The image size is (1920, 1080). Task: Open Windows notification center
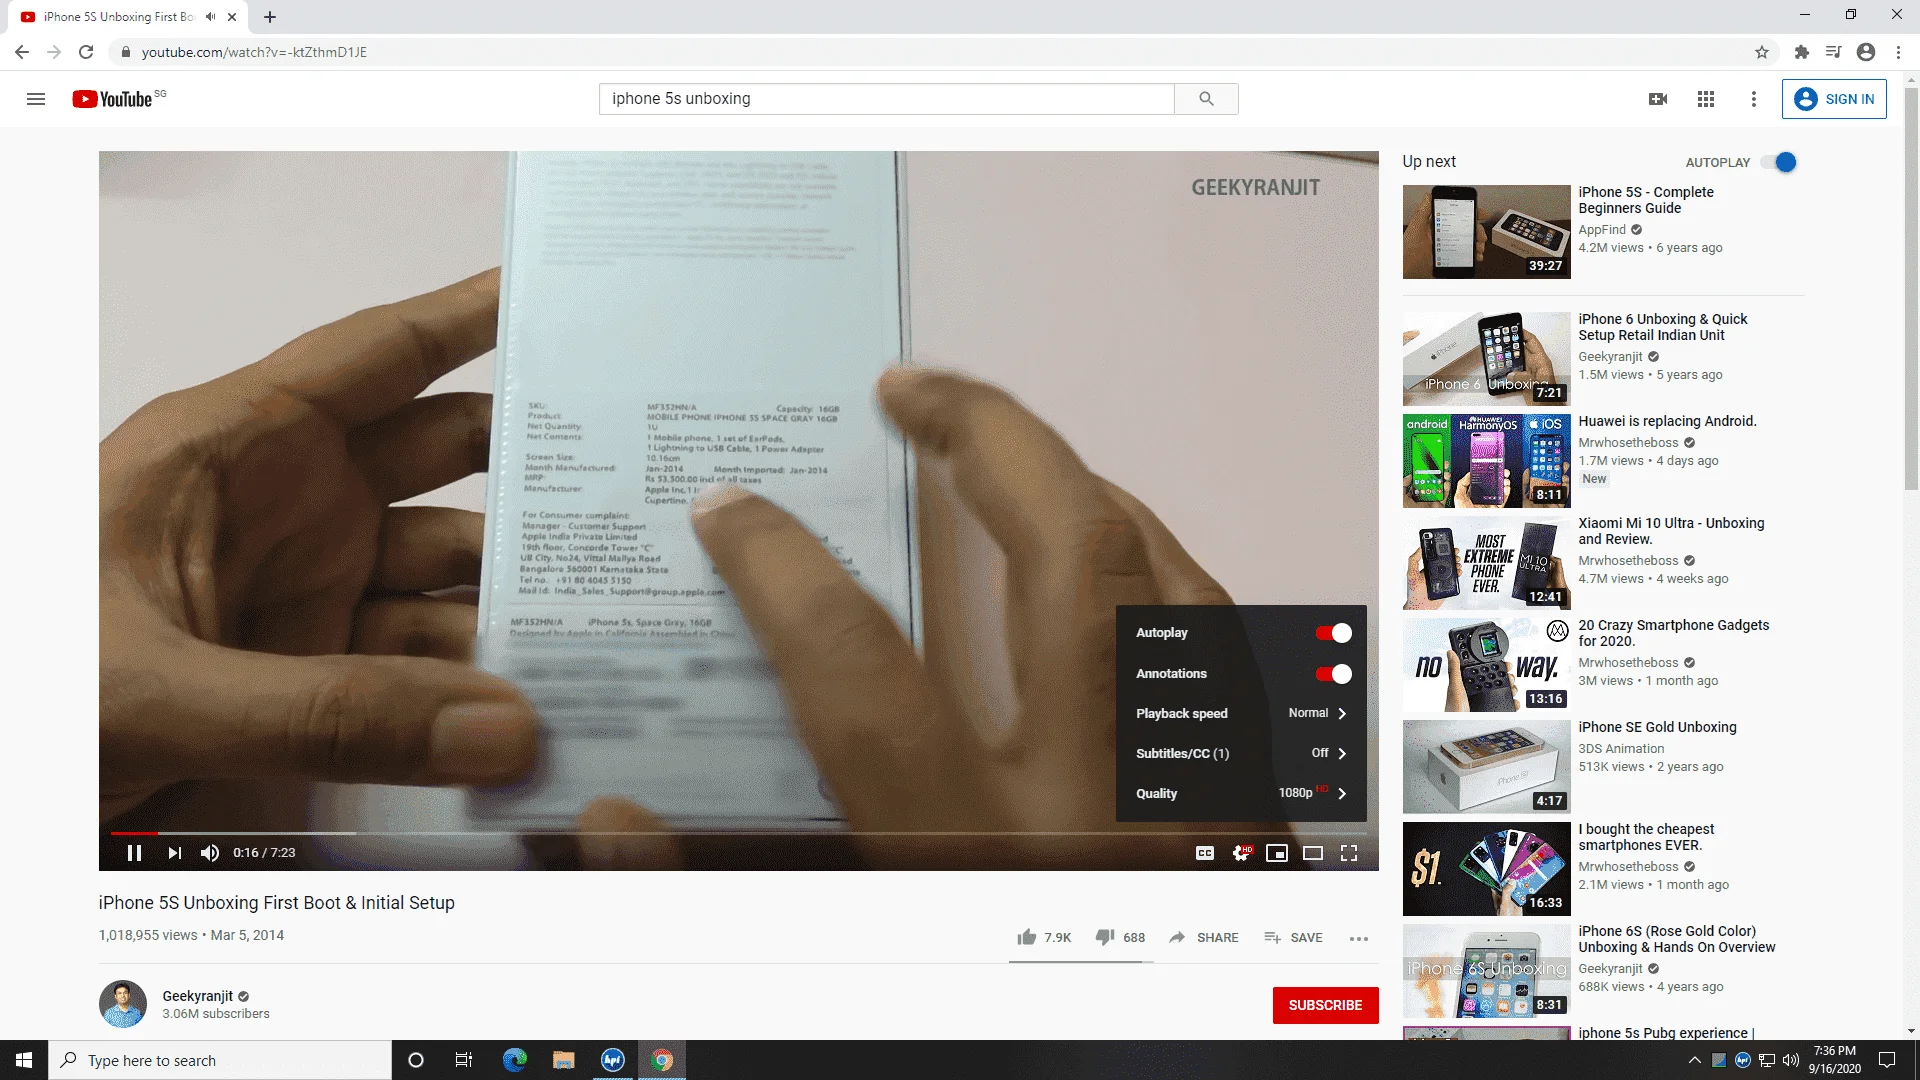coord(1887,1060)
